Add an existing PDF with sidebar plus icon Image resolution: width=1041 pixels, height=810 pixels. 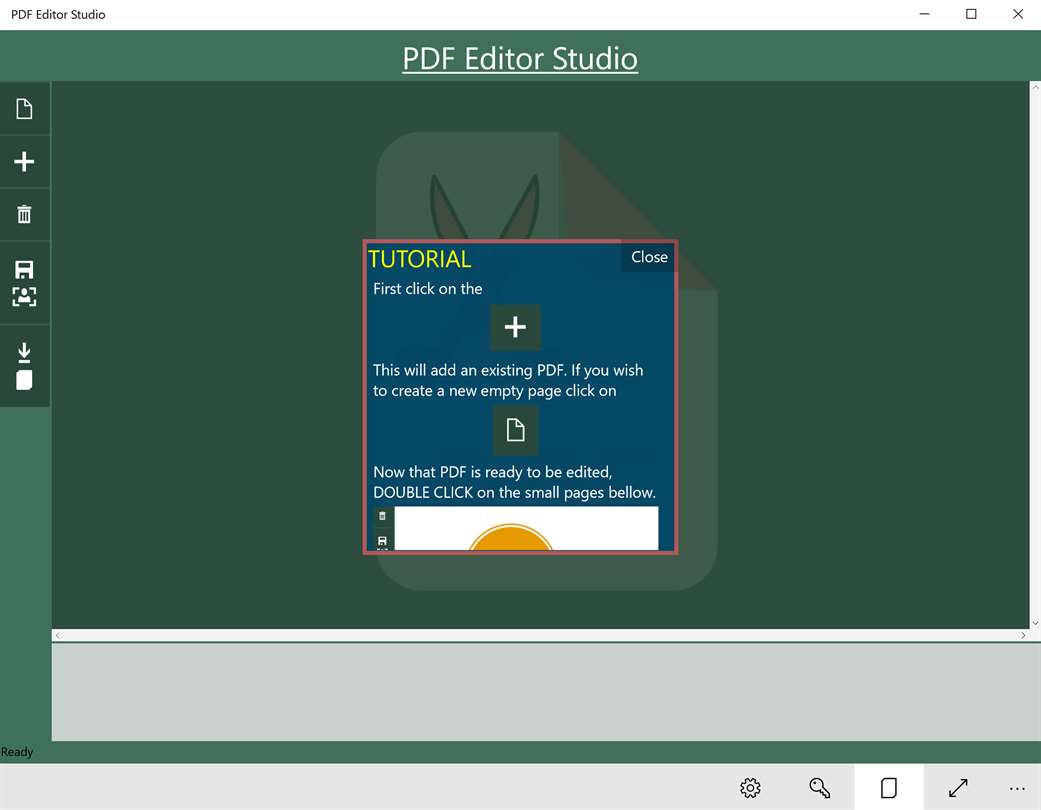[25, 161]
